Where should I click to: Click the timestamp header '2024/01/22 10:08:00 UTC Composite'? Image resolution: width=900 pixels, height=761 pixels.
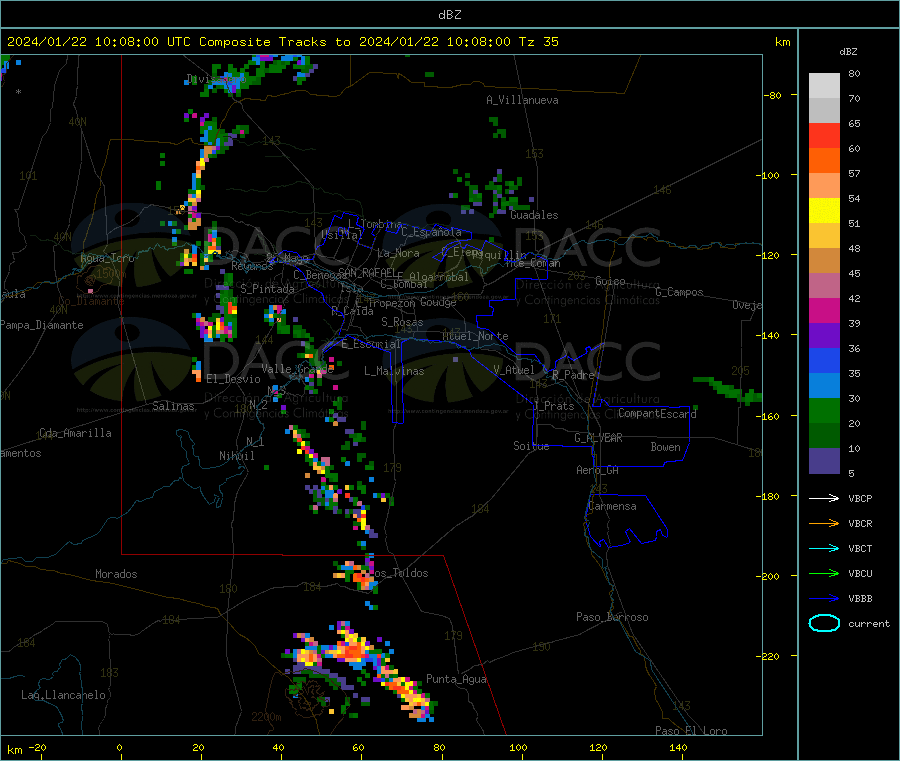[x=138, y=42]
